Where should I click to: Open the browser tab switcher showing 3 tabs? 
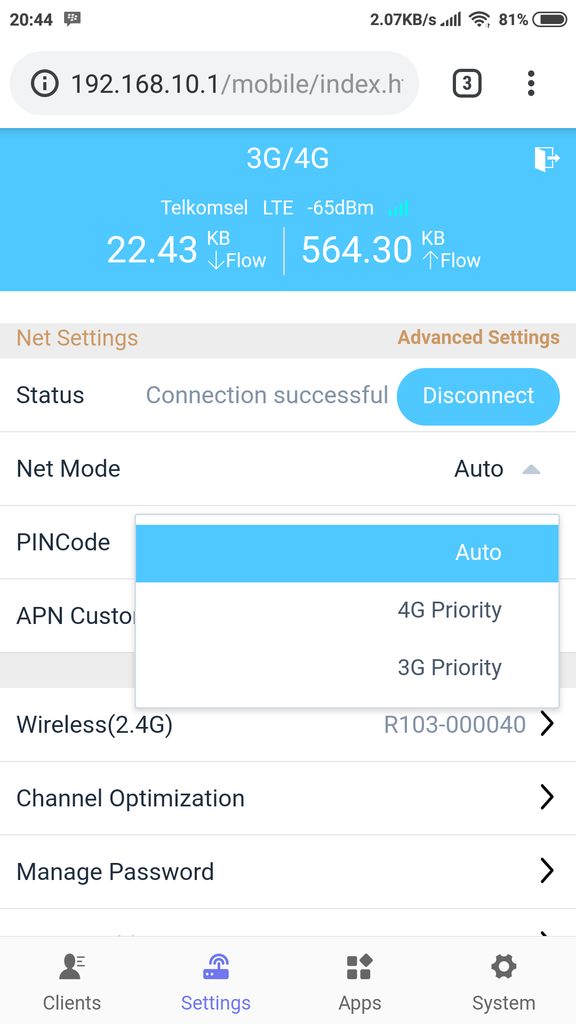coord(466,84)
